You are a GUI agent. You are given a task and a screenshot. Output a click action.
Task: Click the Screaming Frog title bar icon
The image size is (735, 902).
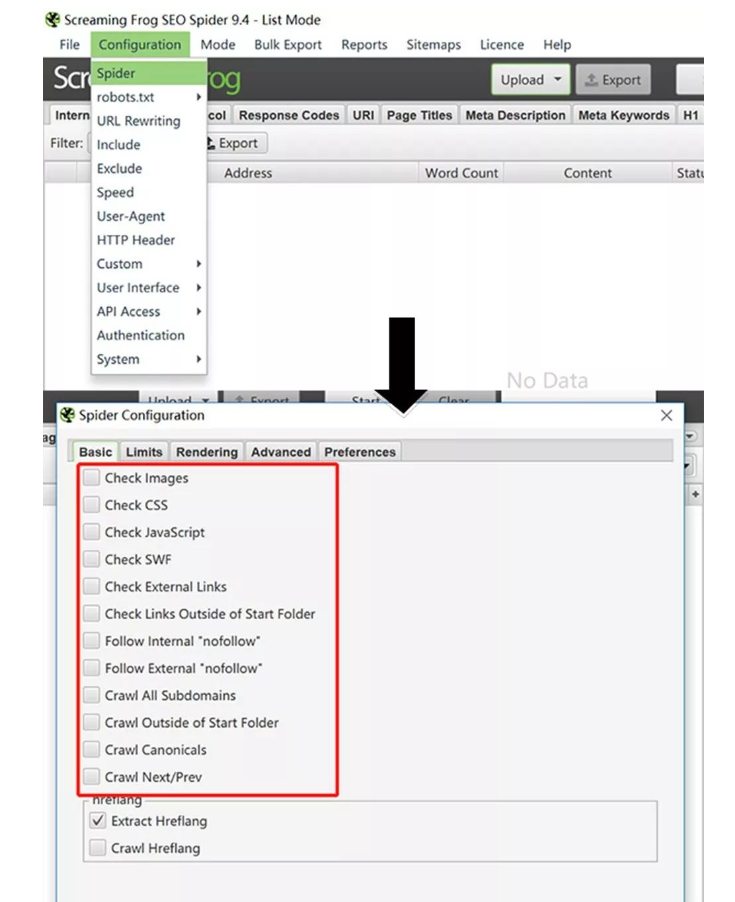click(x=53, y=20)
